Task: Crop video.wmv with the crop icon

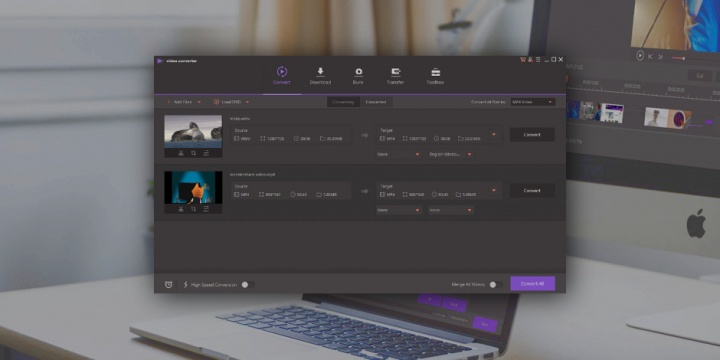Action: [x=193, y=153]
